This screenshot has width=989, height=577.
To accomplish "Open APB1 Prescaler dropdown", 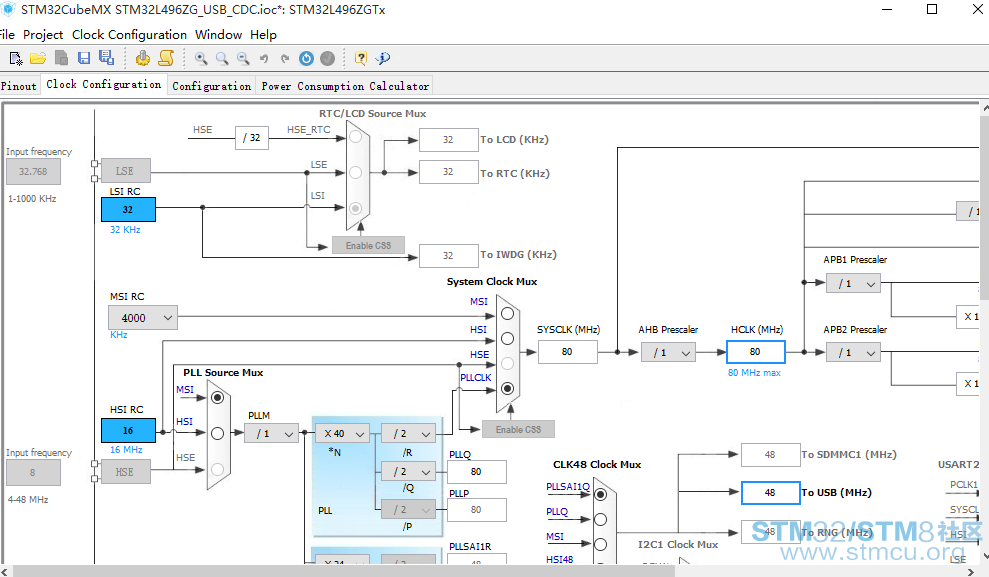I will (x=853, y=283).
